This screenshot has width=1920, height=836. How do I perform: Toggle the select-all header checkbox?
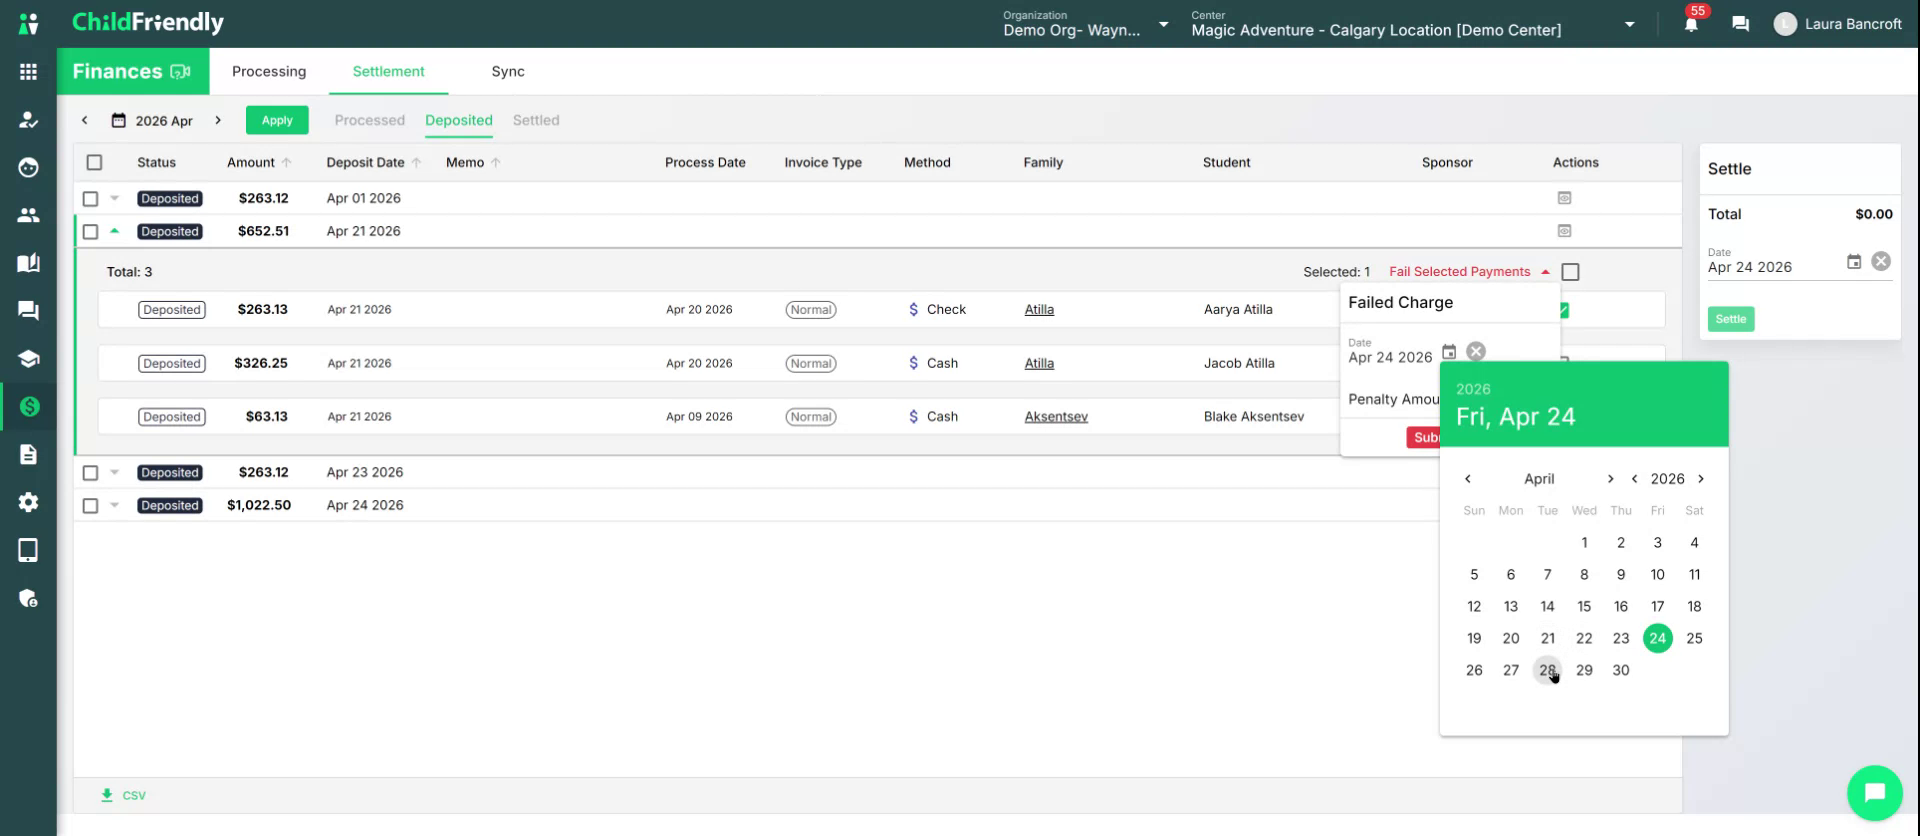tap(94, 162)
